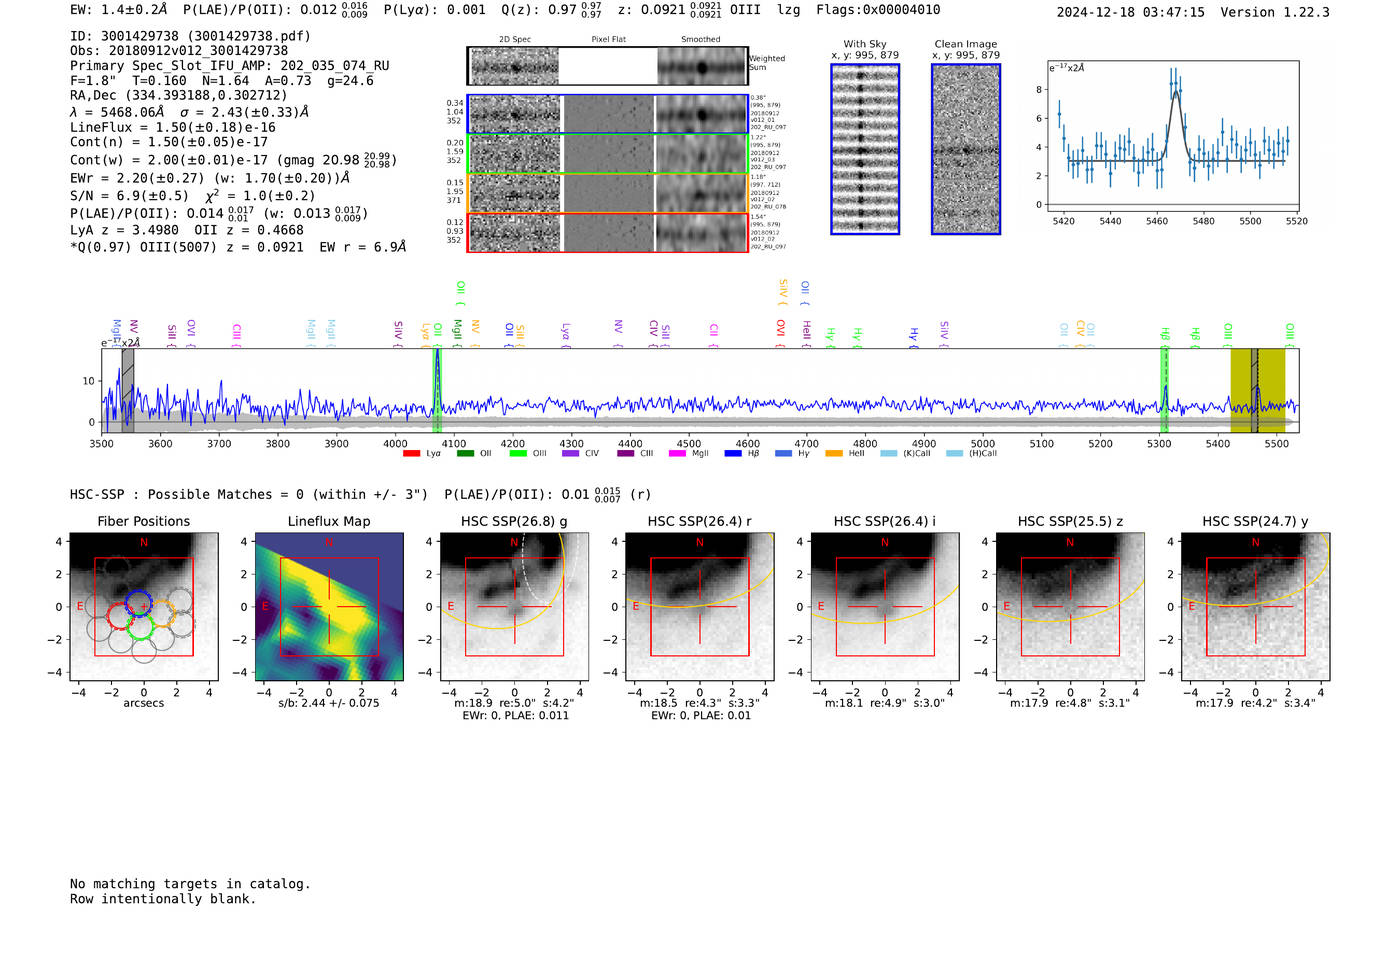Click the 'Obs: 20180912v012_3001429738' line
This screenshot has width=1400, height=953.
[179, 51]
